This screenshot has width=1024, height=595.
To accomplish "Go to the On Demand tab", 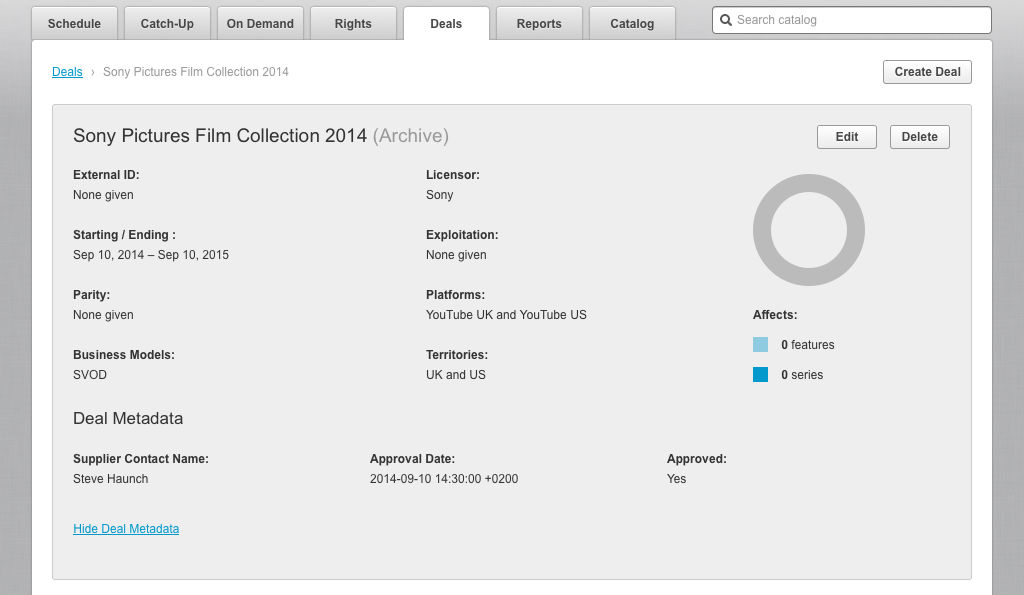I will point(260,24).
